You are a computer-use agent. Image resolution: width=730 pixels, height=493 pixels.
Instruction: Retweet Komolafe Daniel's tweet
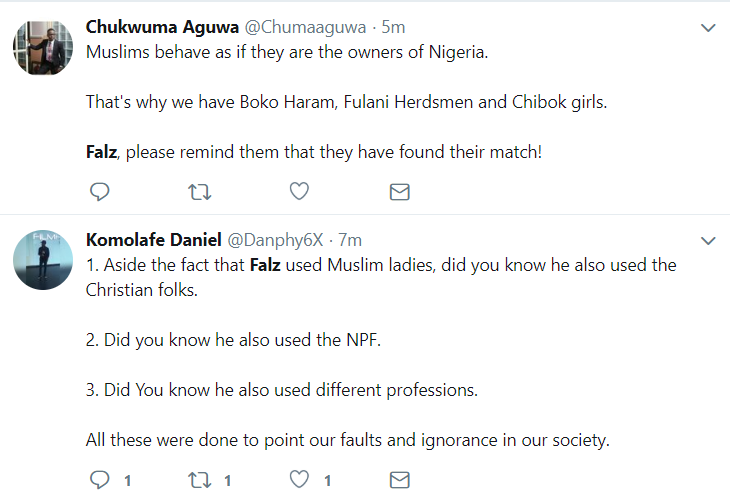coord(200,480)
